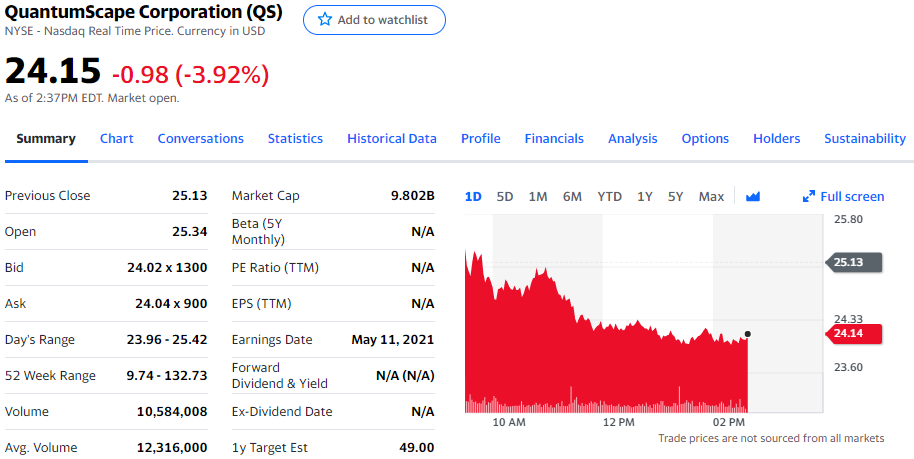The height and width of the screenshot is (459, 914).
Task: Click the -0.98 (-3.92%) price change
Action: click(191, 74)
